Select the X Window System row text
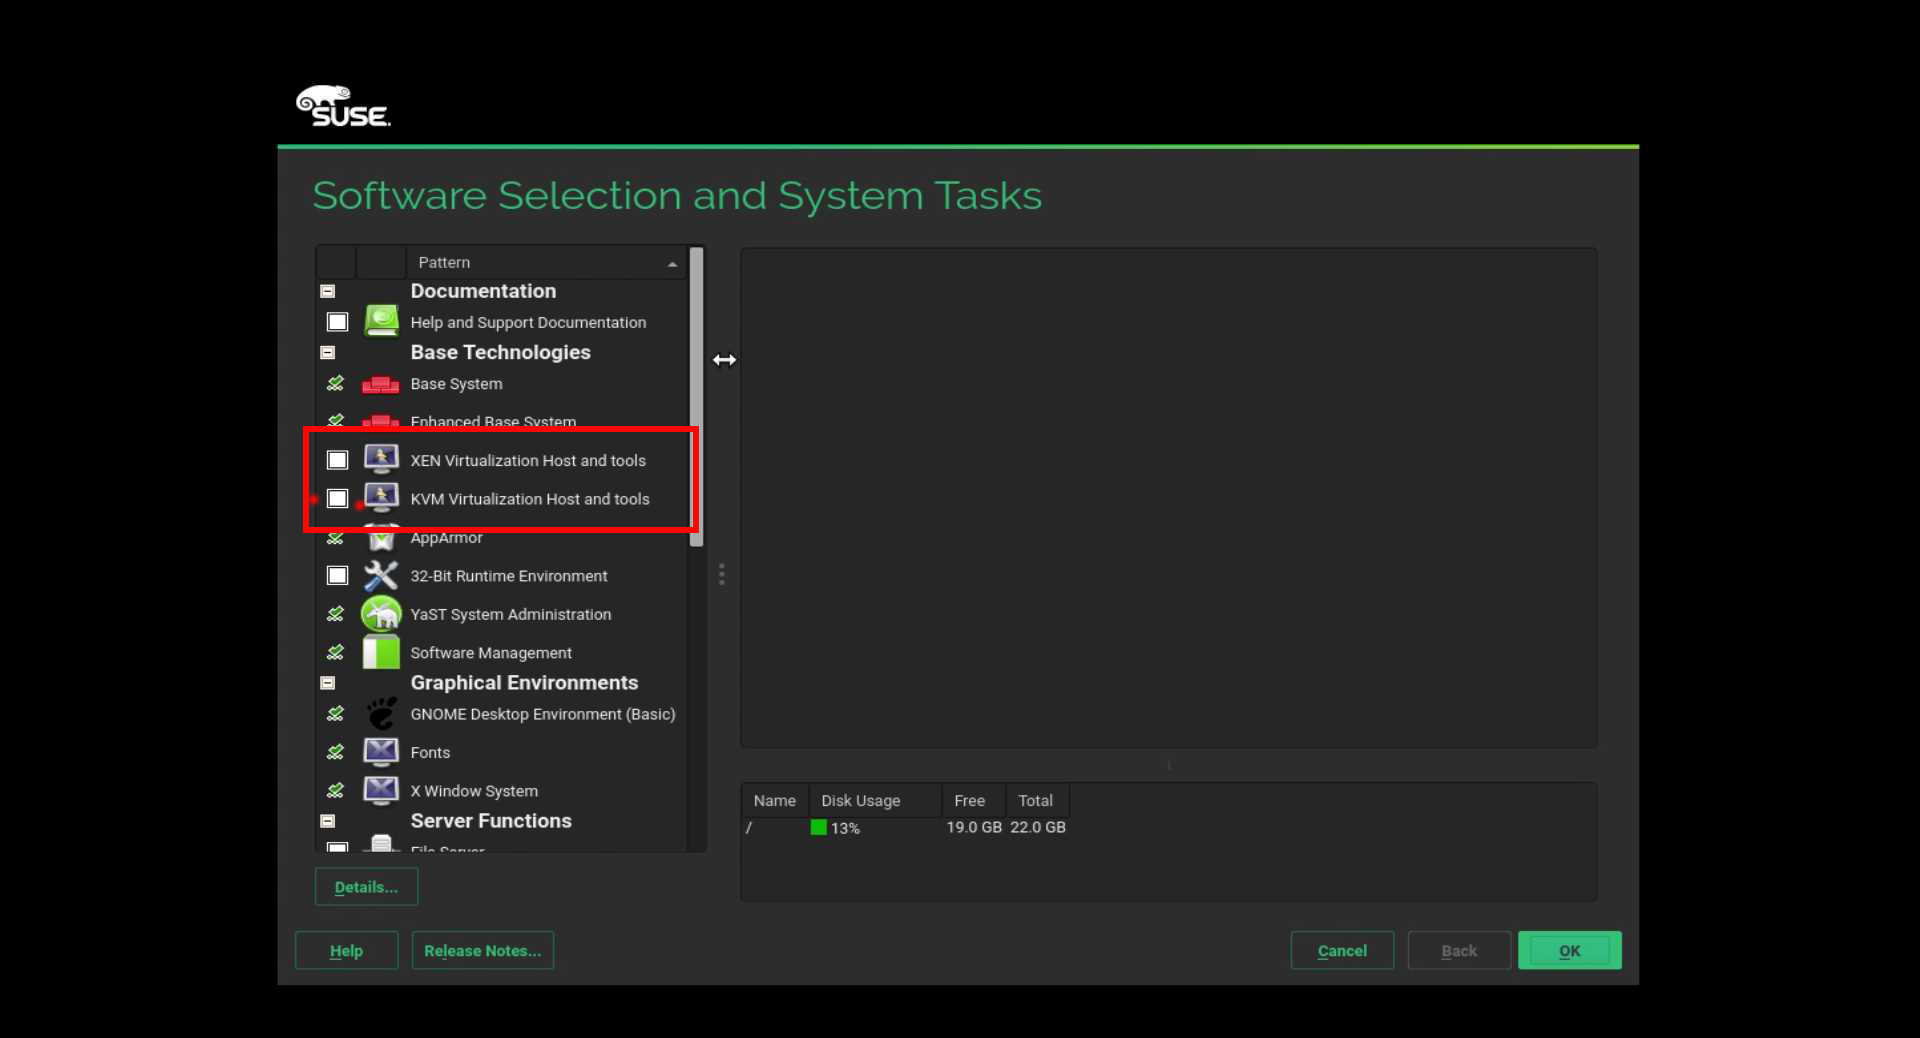 pos(474,791)
